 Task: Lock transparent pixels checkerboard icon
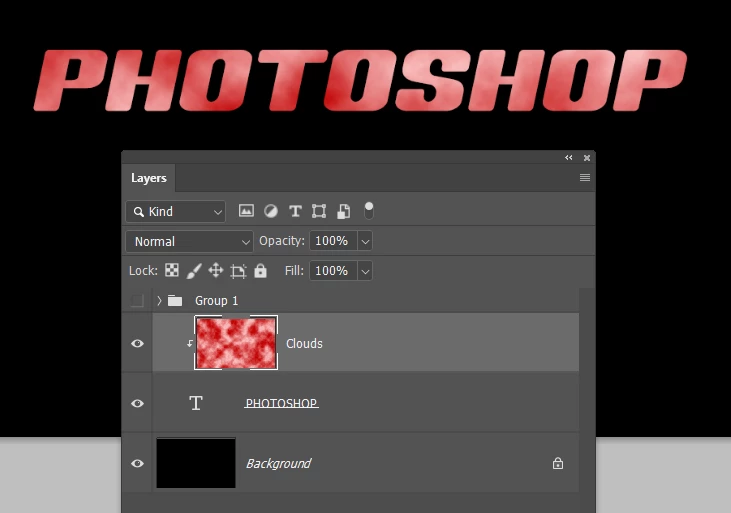tap(172, 270)
